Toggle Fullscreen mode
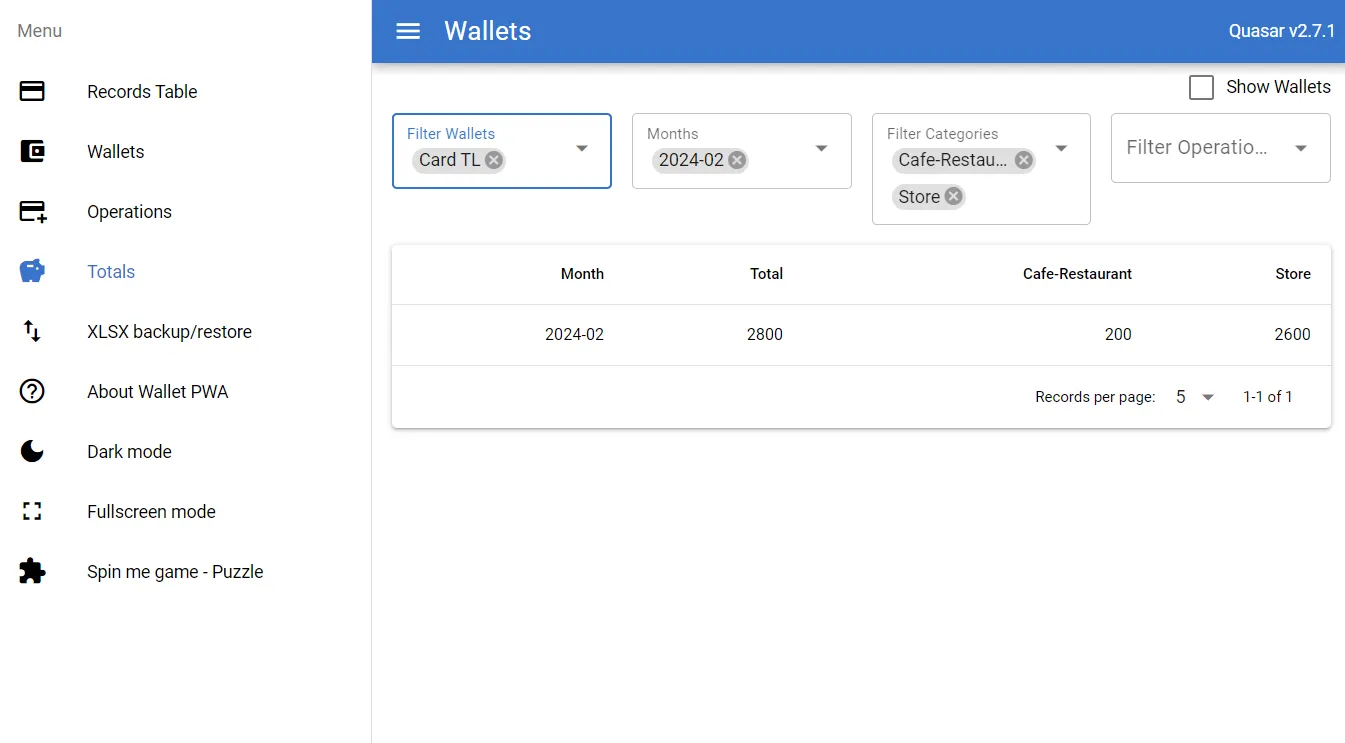Image resolution: width=1345 pixels, height=743 pixels. (x=151, y=512)
